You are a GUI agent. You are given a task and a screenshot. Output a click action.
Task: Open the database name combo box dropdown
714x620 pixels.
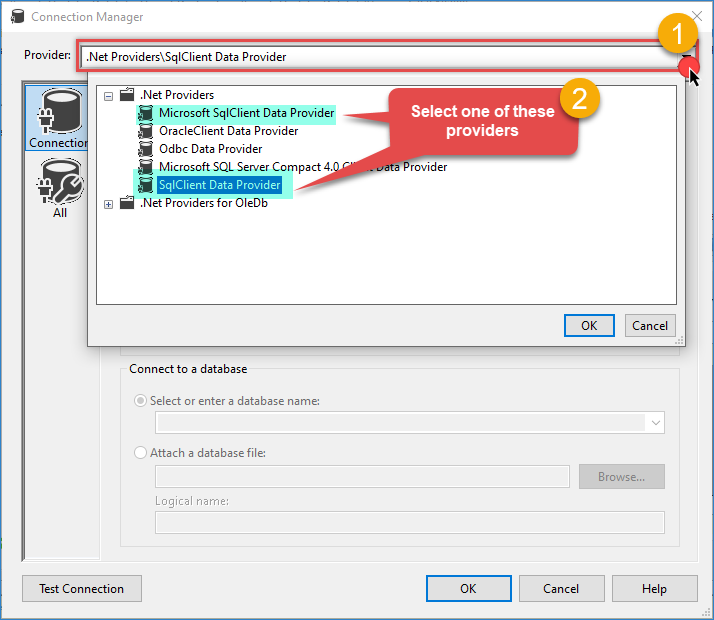(x=655, y=423)
